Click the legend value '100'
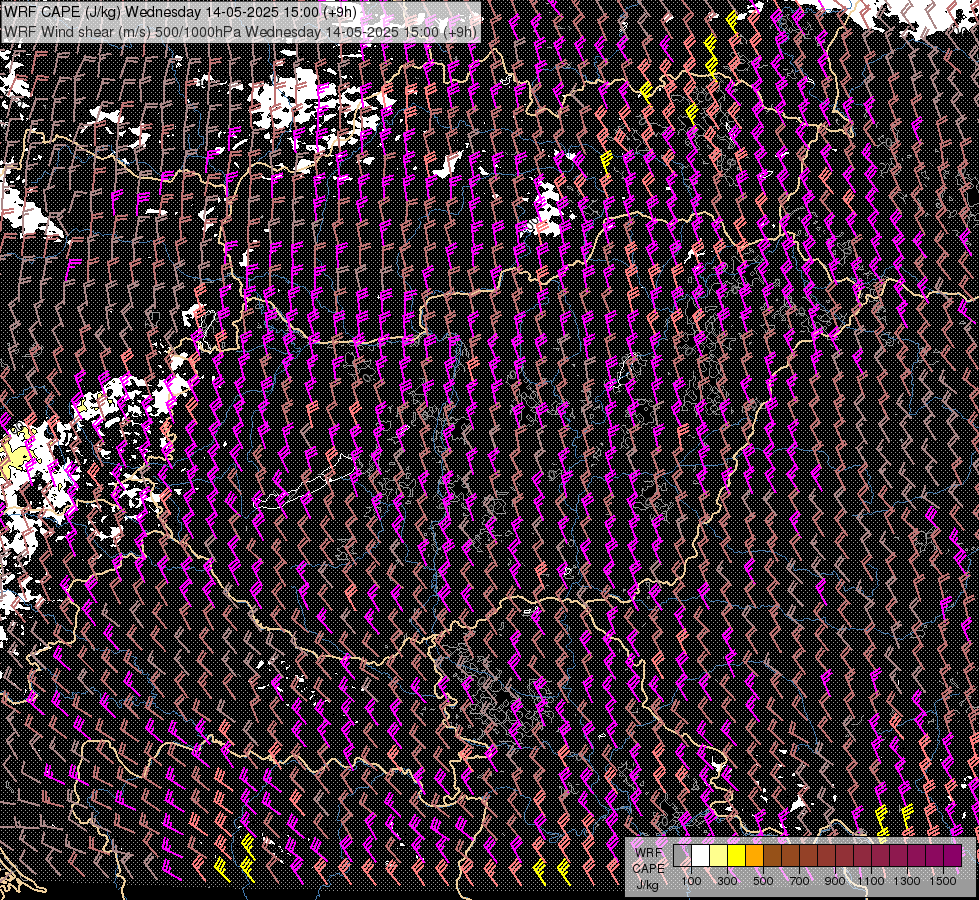This screenshot has width=979, height=900. pyautogui.click(x=691, y=881)
